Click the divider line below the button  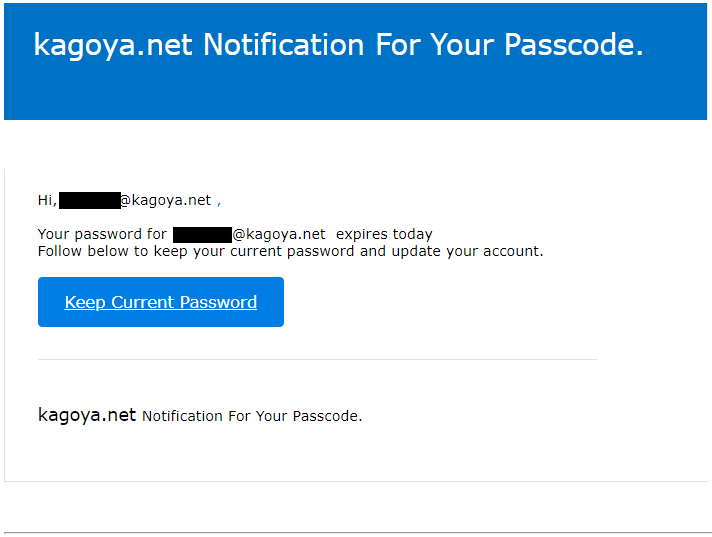coord(317,359)
